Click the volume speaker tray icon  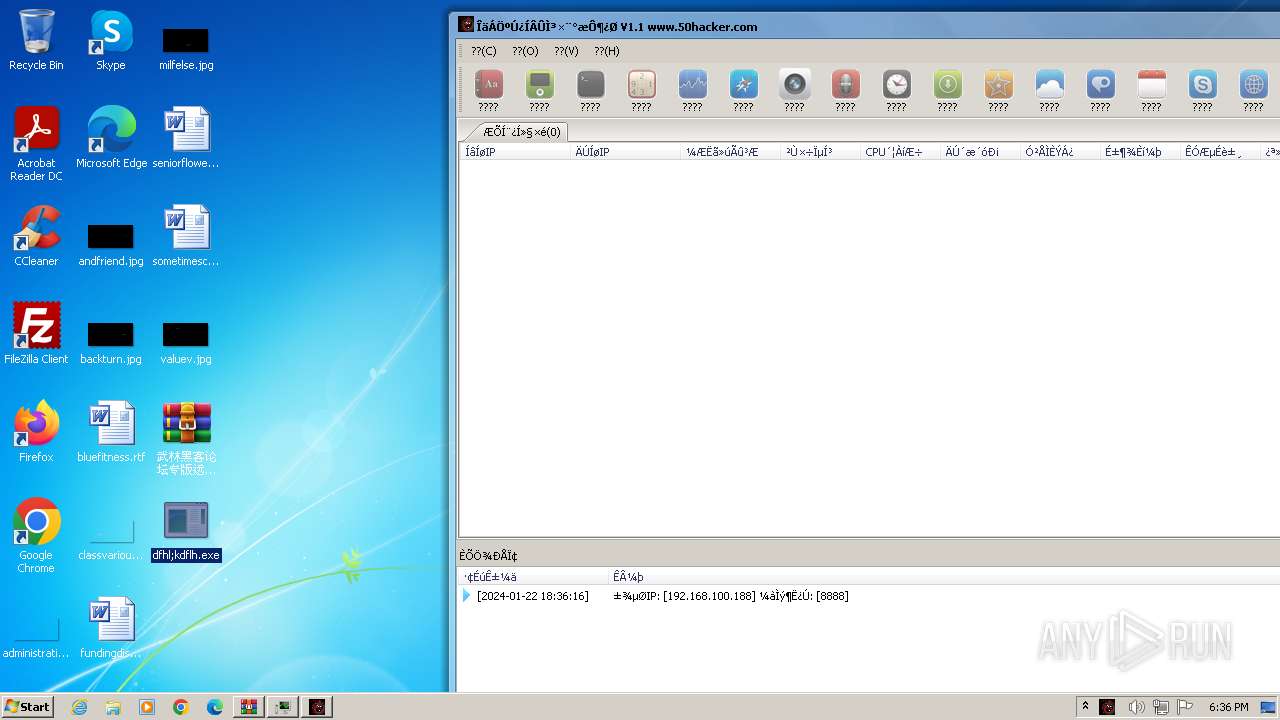(x=1136, y=707)
